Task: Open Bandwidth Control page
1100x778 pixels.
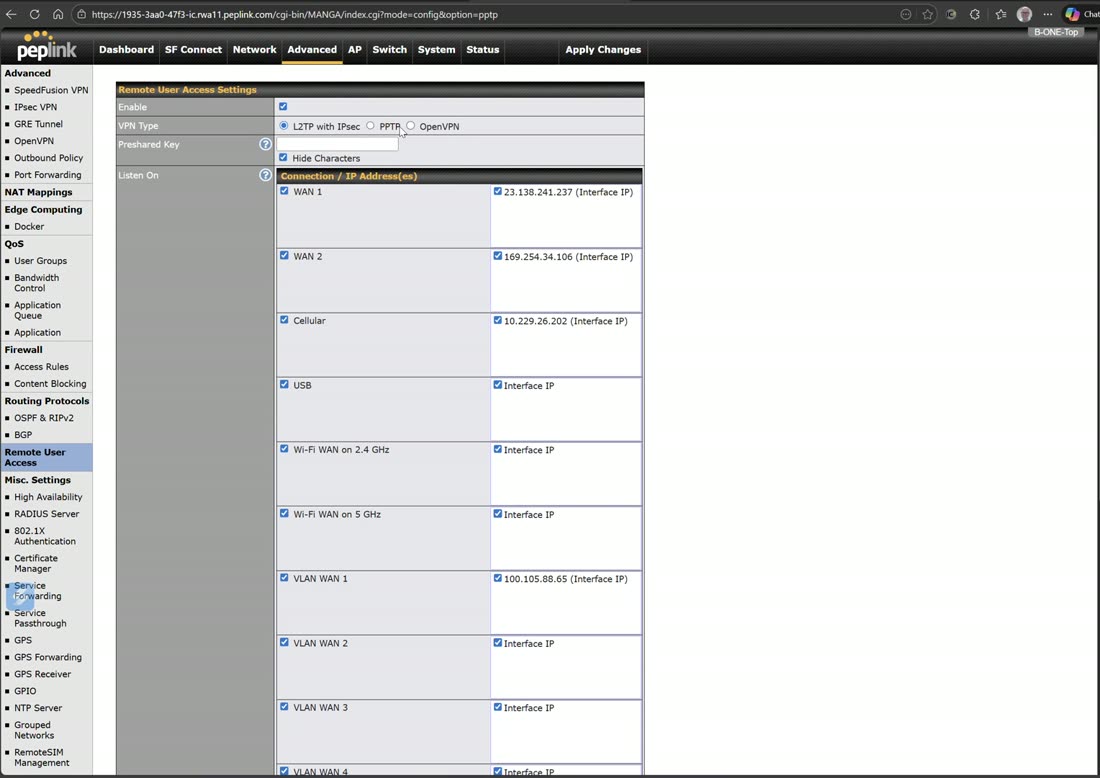Action: pyautogui.click(x=36, y=283)
